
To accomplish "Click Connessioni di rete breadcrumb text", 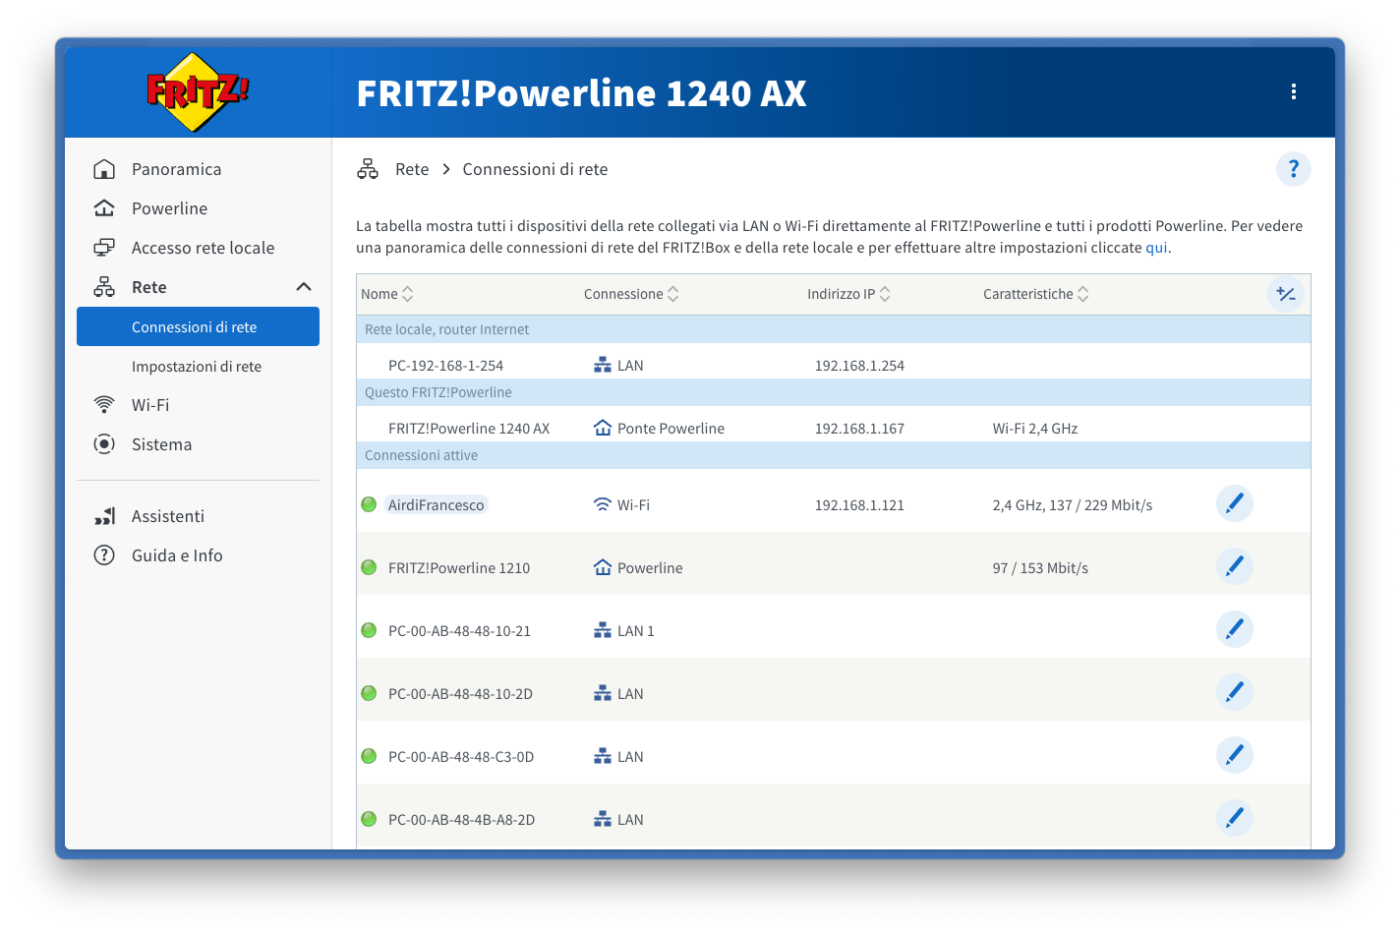I will point(535,169).
